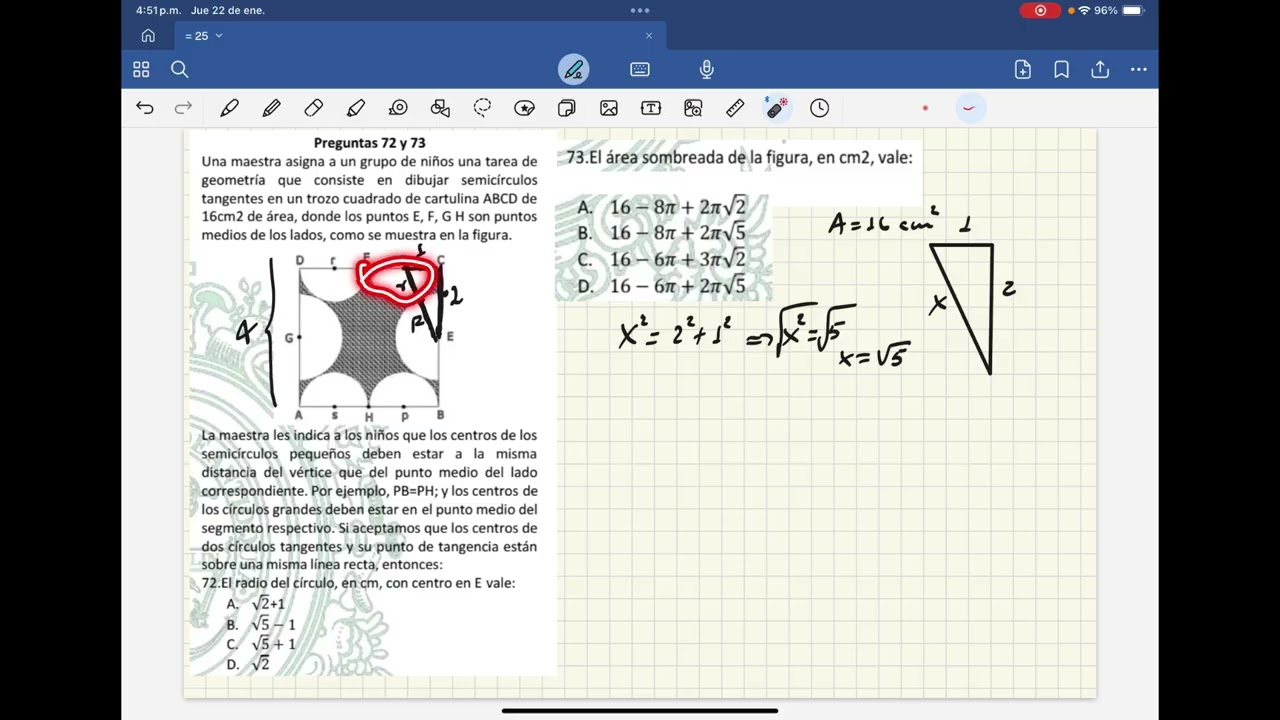Toggle the laser pointer tool
The image size is (1280, 720).
point(777,108)
